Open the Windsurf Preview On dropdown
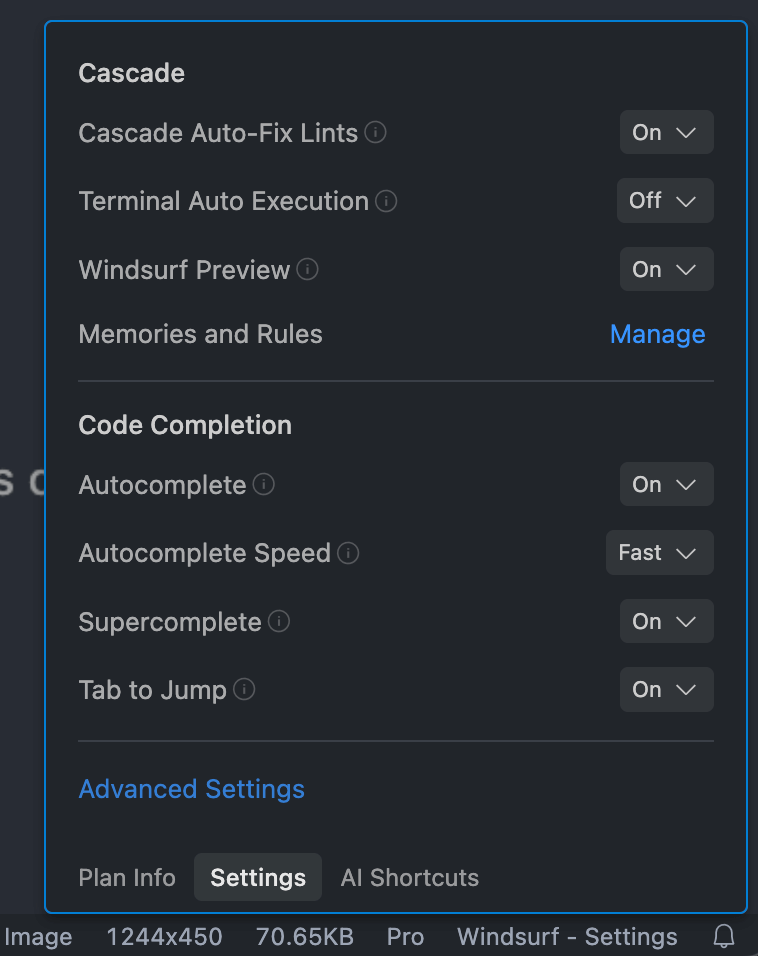This screenshot has height=956, width=758. [666, 269]
